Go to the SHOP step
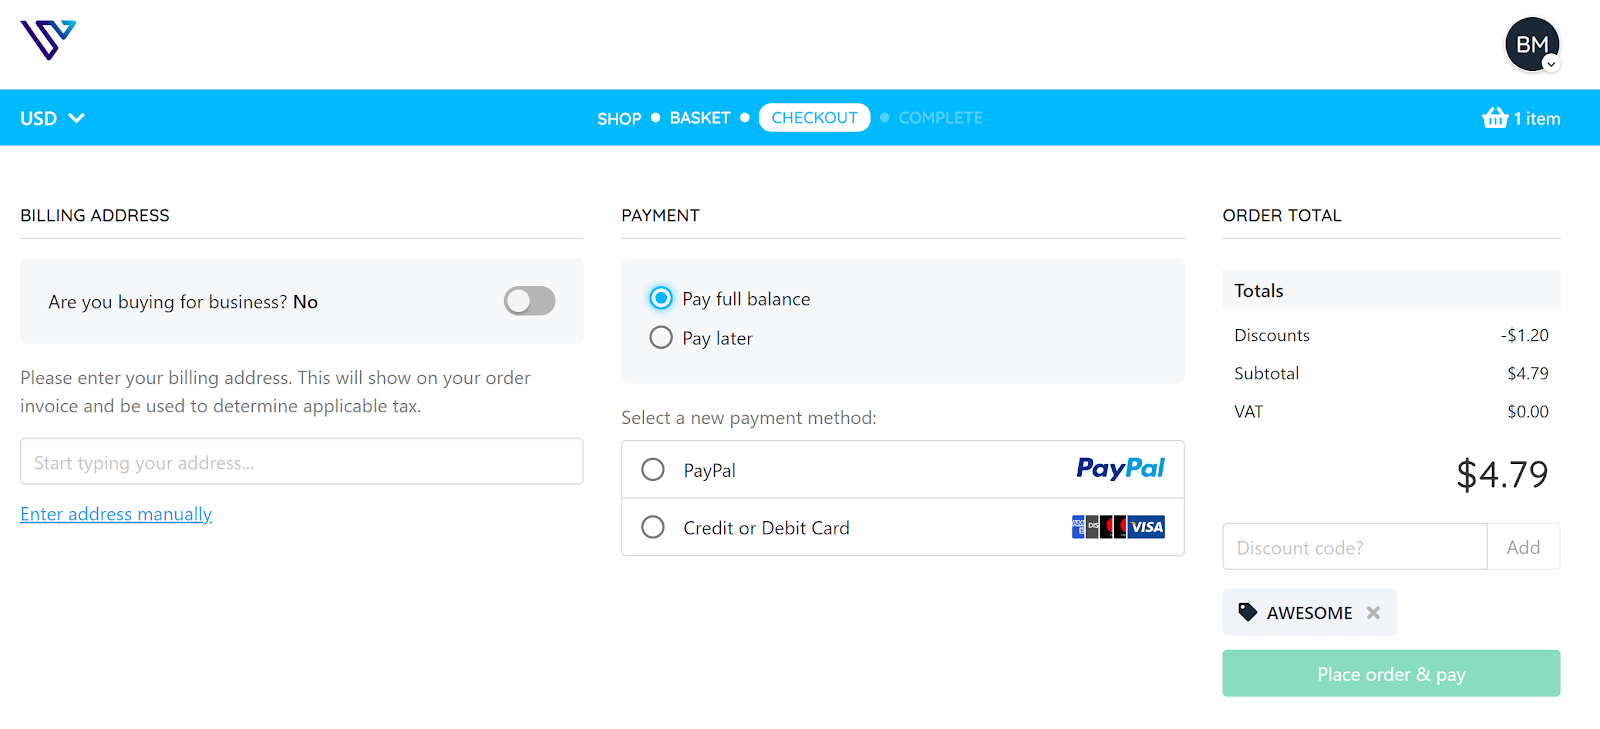1600x729 pixels. [x=619, y=118]
